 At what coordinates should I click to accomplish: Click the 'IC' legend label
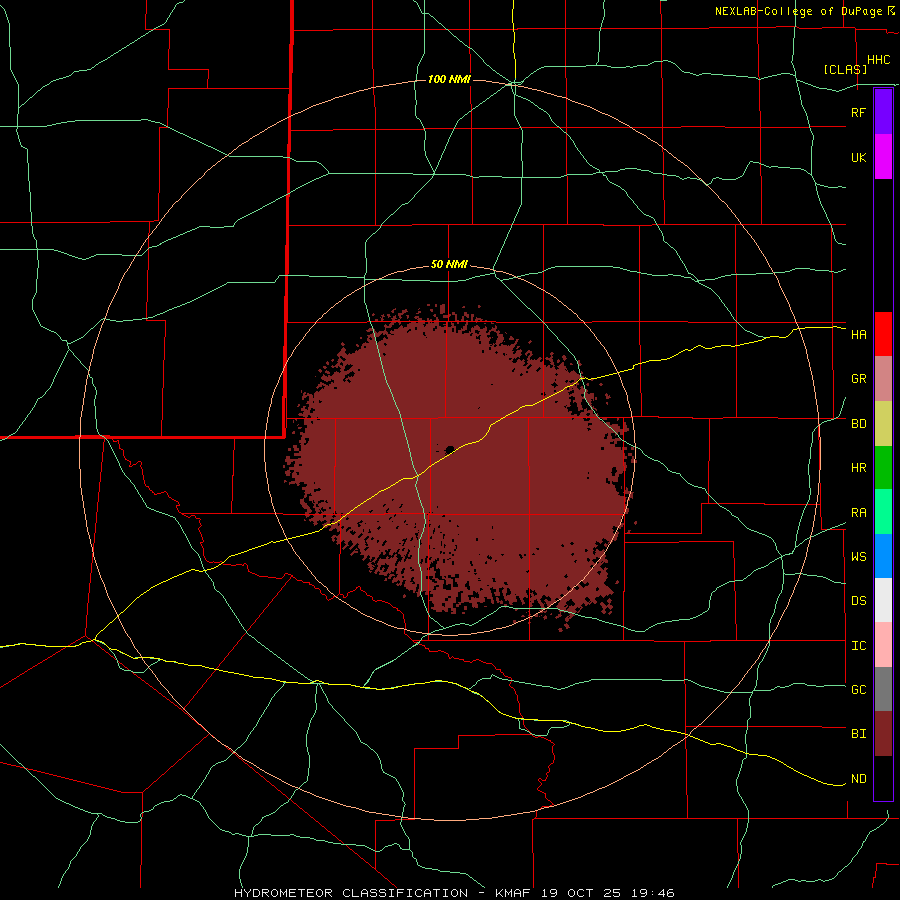[x=858, y=646]
